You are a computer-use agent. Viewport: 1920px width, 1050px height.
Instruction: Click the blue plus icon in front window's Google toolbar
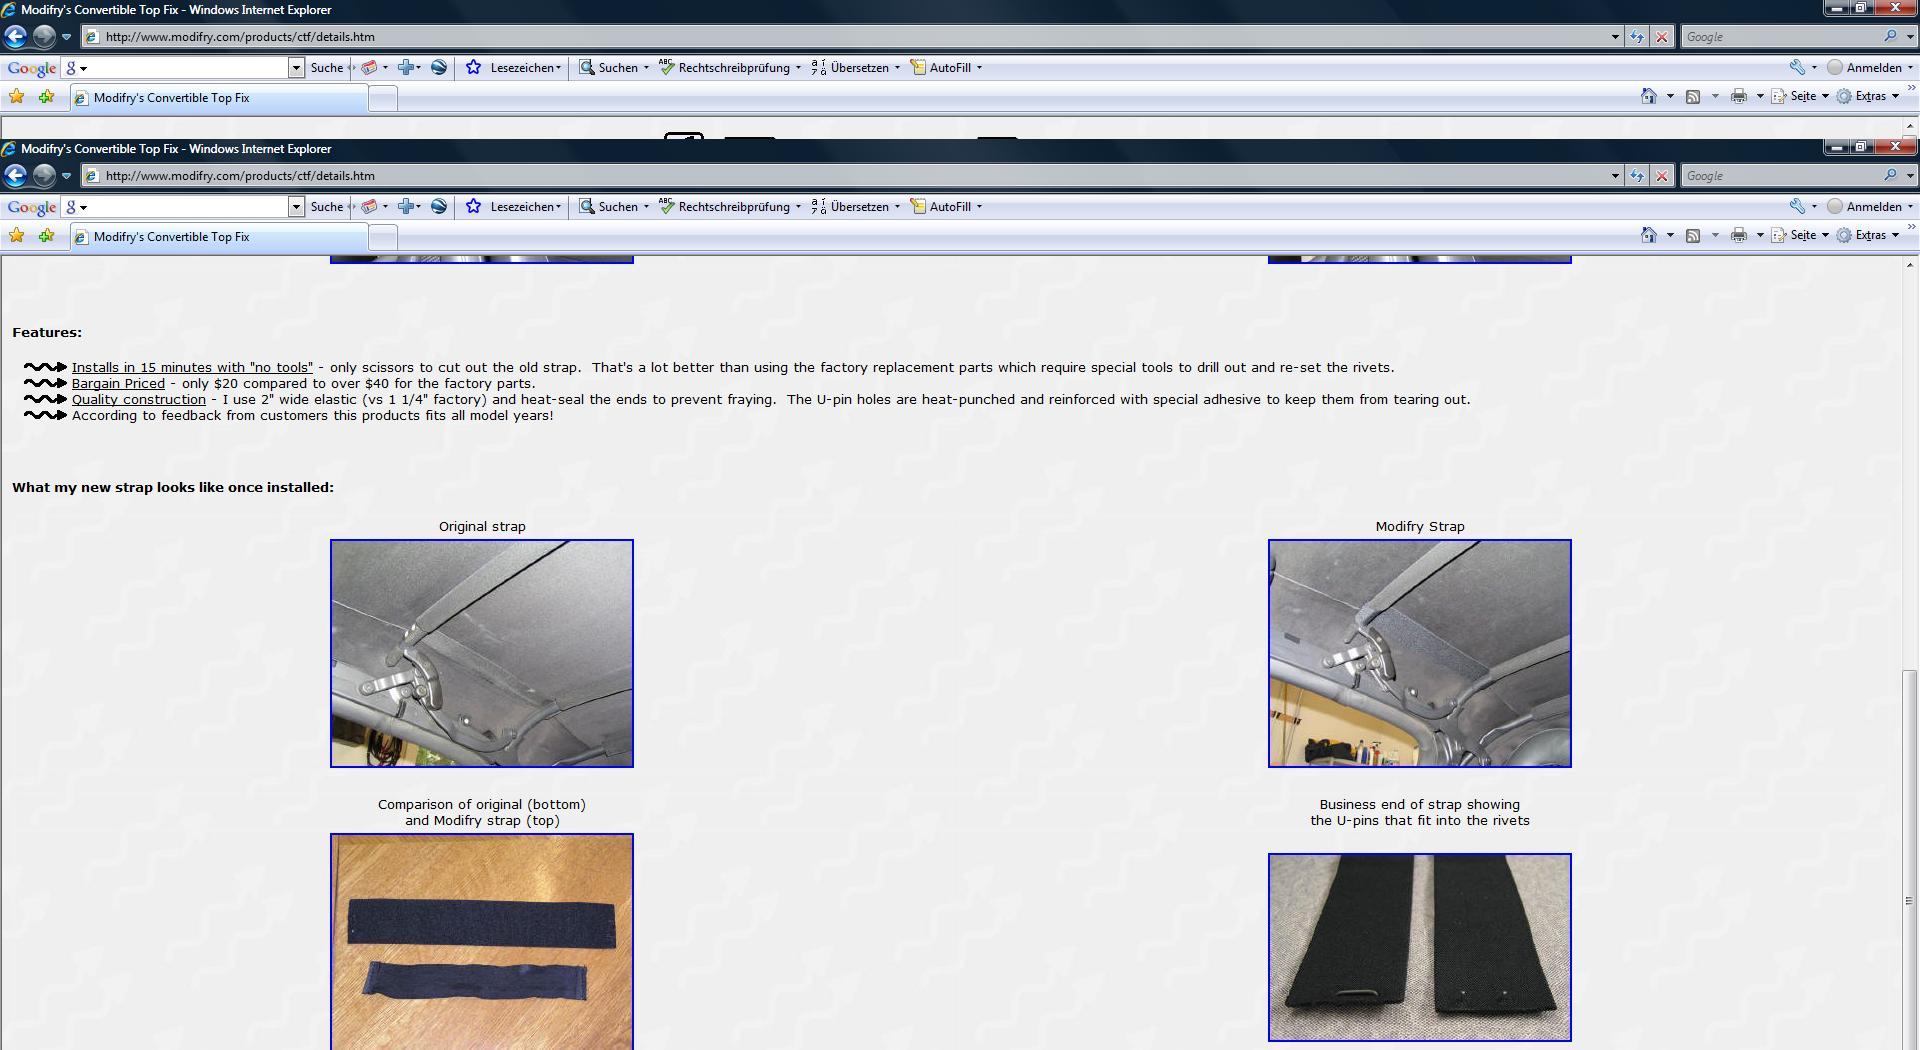406,207
